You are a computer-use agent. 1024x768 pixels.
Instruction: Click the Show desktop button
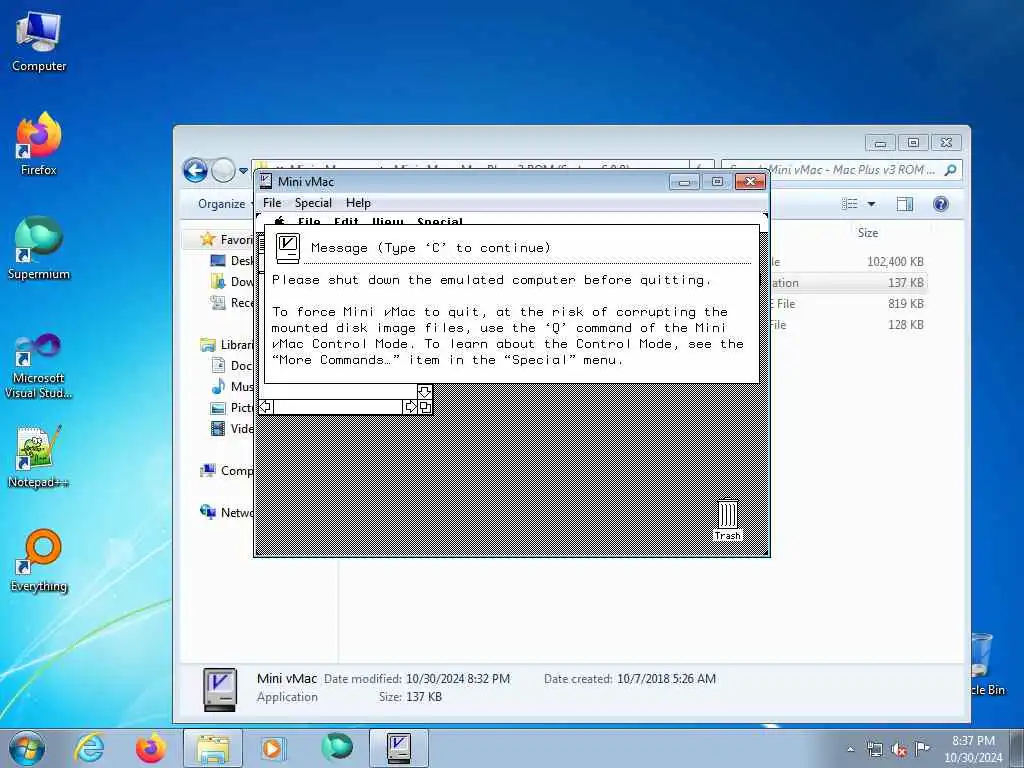pyautogui.click(x=1016, y=748)
